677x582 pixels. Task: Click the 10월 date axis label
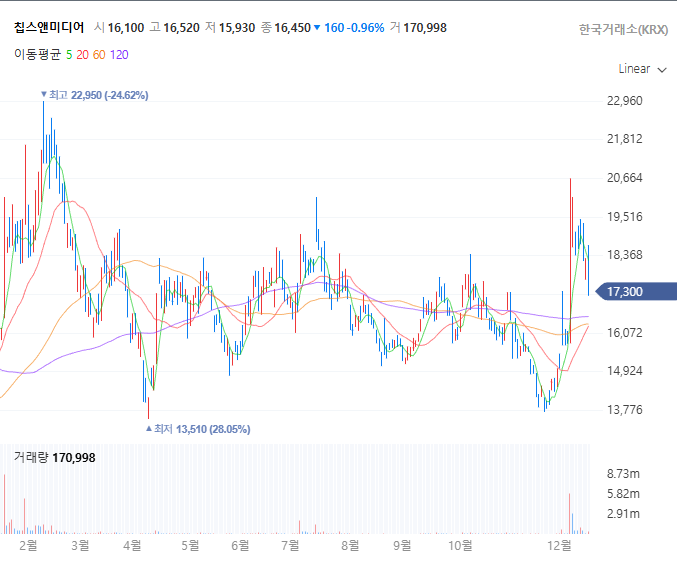pyautogui.click(x=460, y=545)
